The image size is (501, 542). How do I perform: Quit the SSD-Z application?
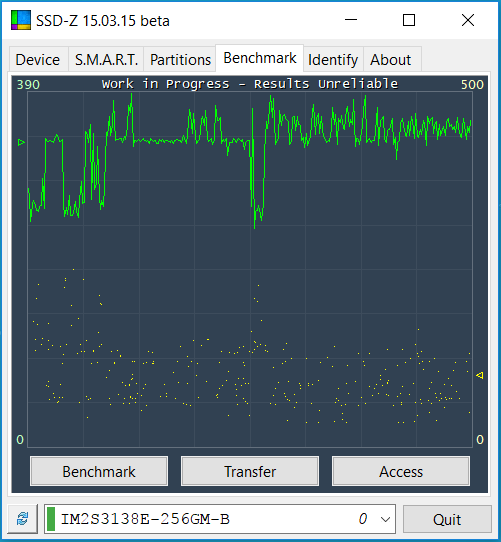(447, 519)
